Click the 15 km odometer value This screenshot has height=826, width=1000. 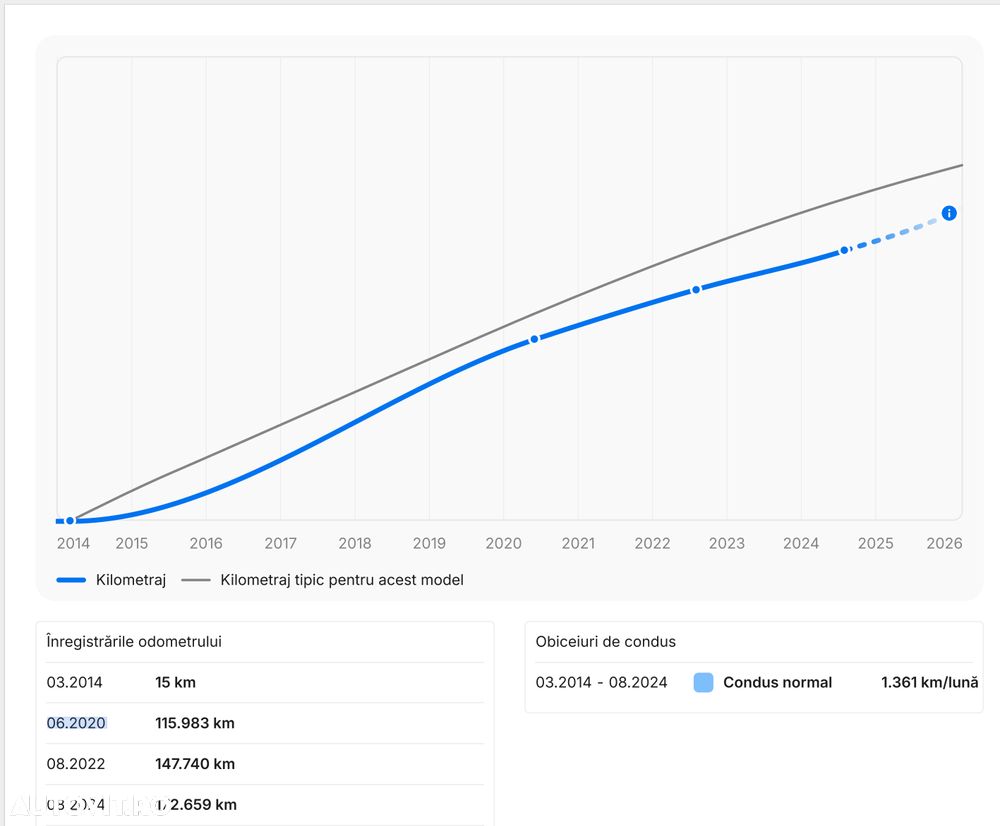click(175, 683)
